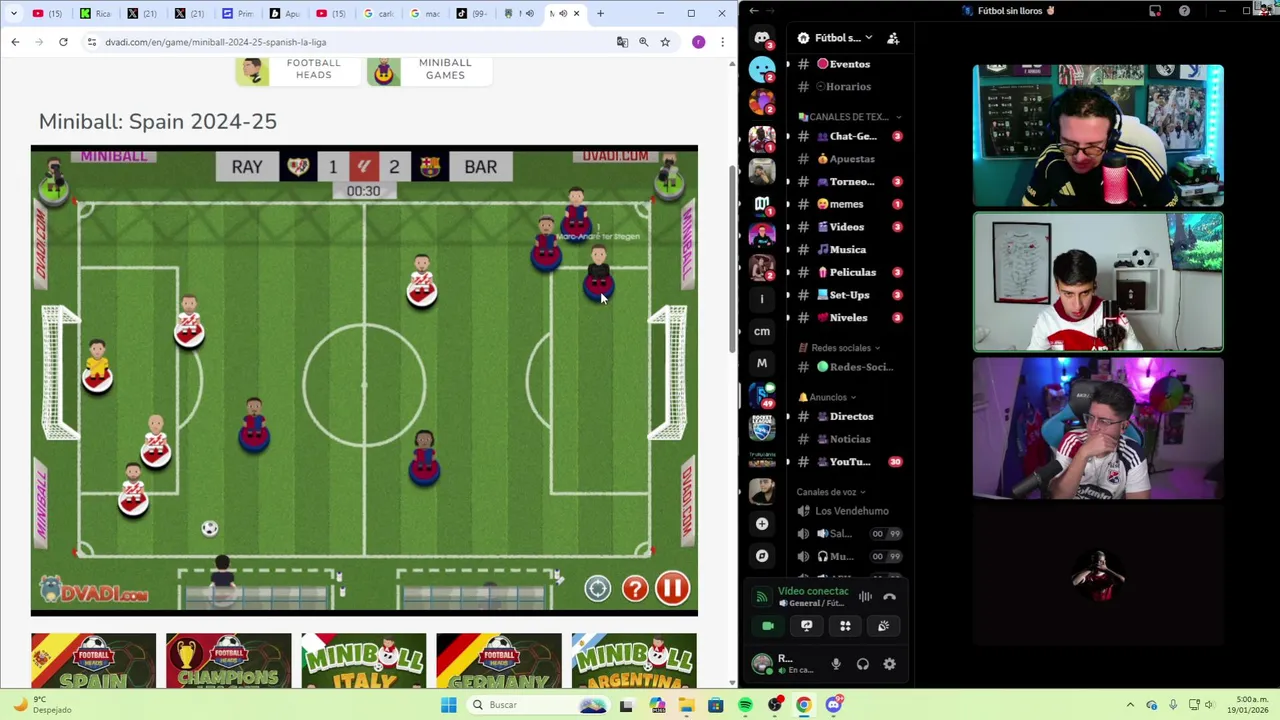Open the red question mark help button
The width and height of the screenshot is (1280, 720).
coord(635,588)
